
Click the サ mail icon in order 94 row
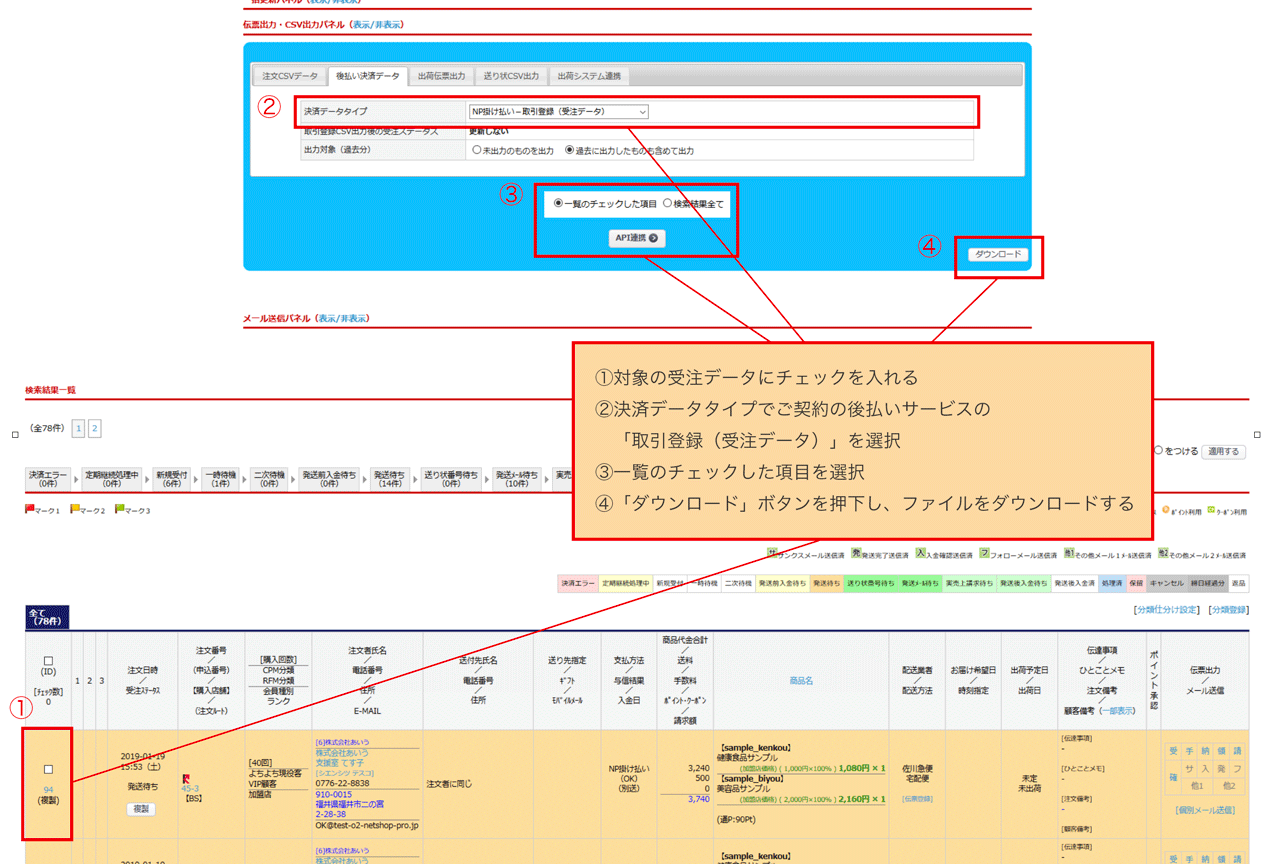[x=1190, y=768]
